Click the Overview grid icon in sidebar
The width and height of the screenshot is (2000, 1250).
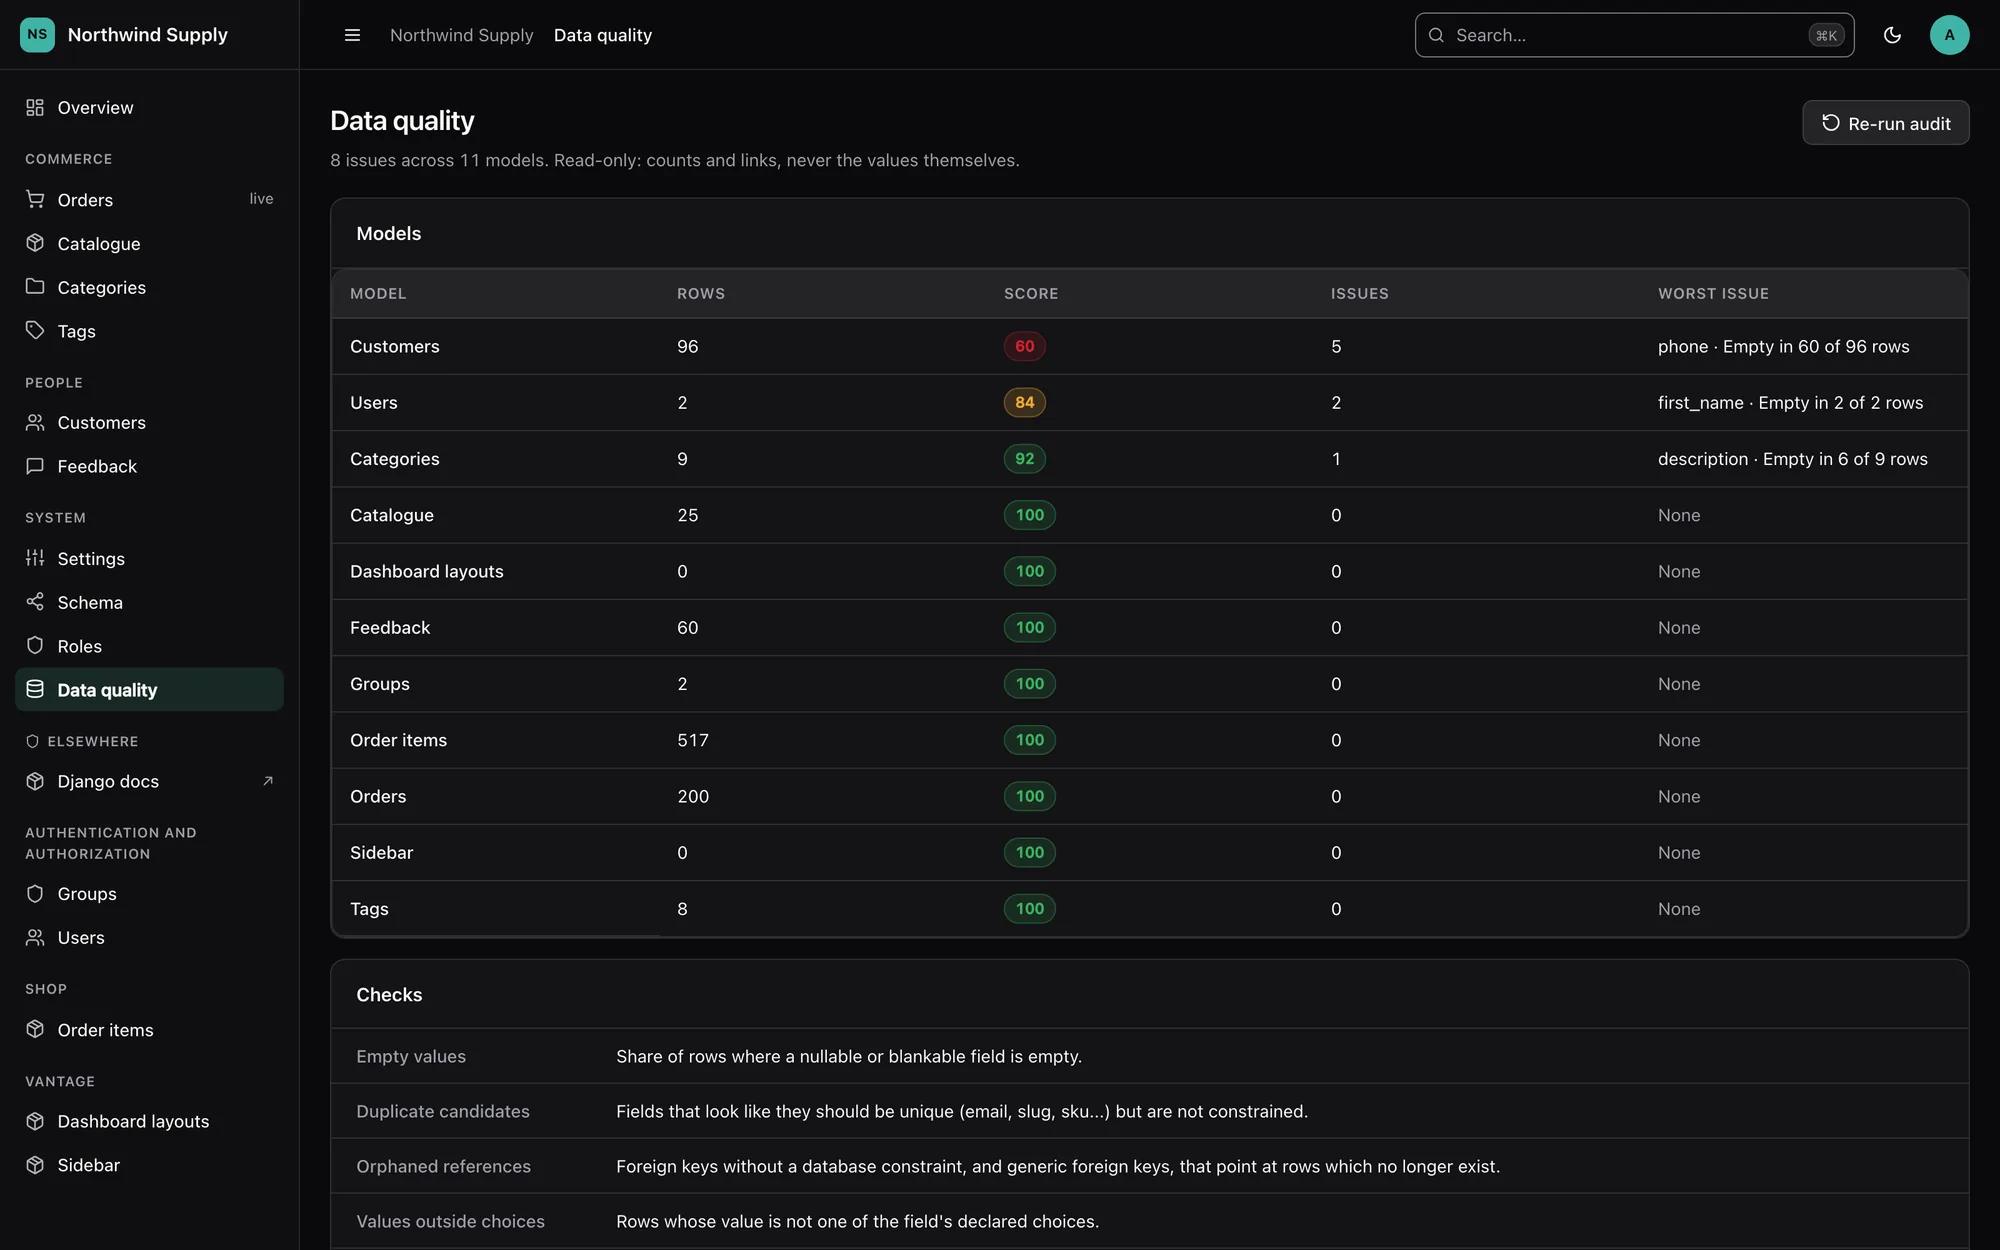point(35,107)
